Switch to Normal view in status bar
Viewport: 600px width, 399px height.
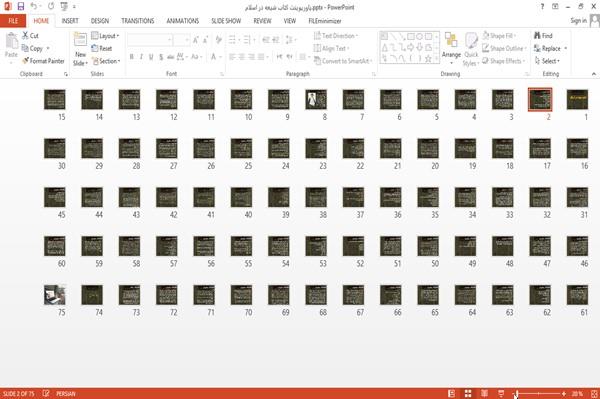[452, 393]
